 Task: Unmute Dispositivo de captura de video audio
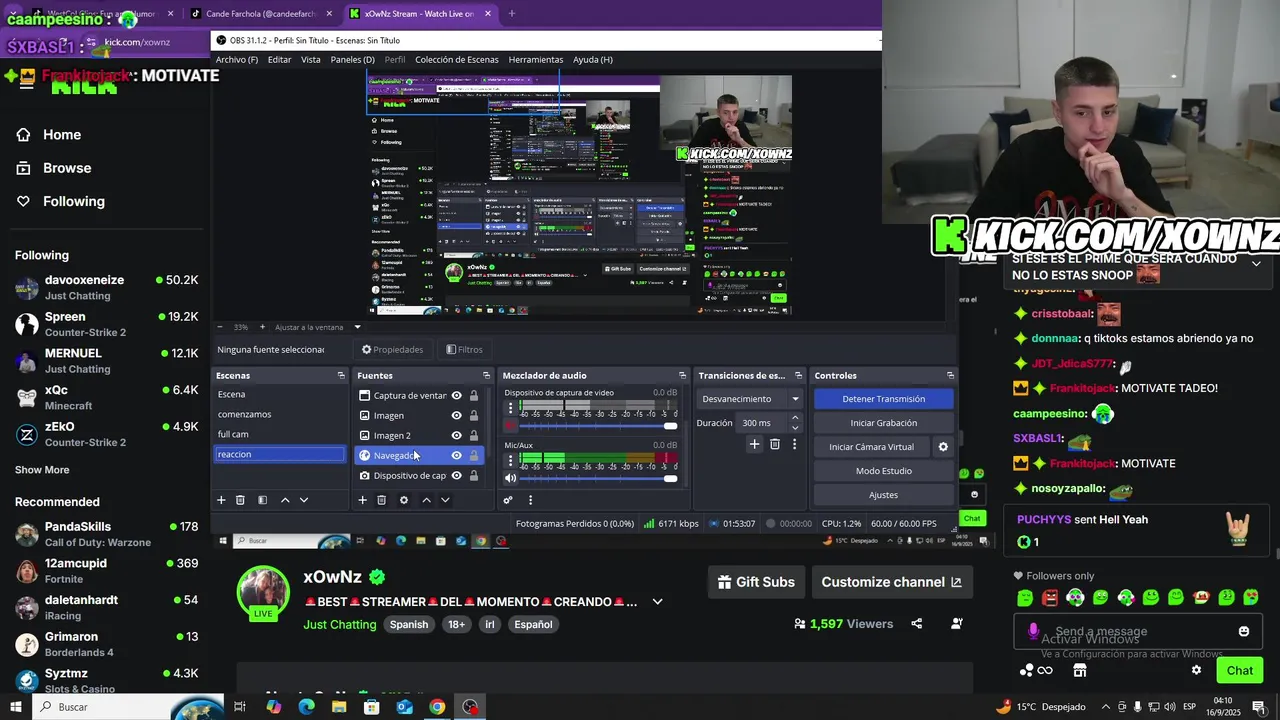pos(511,426)
